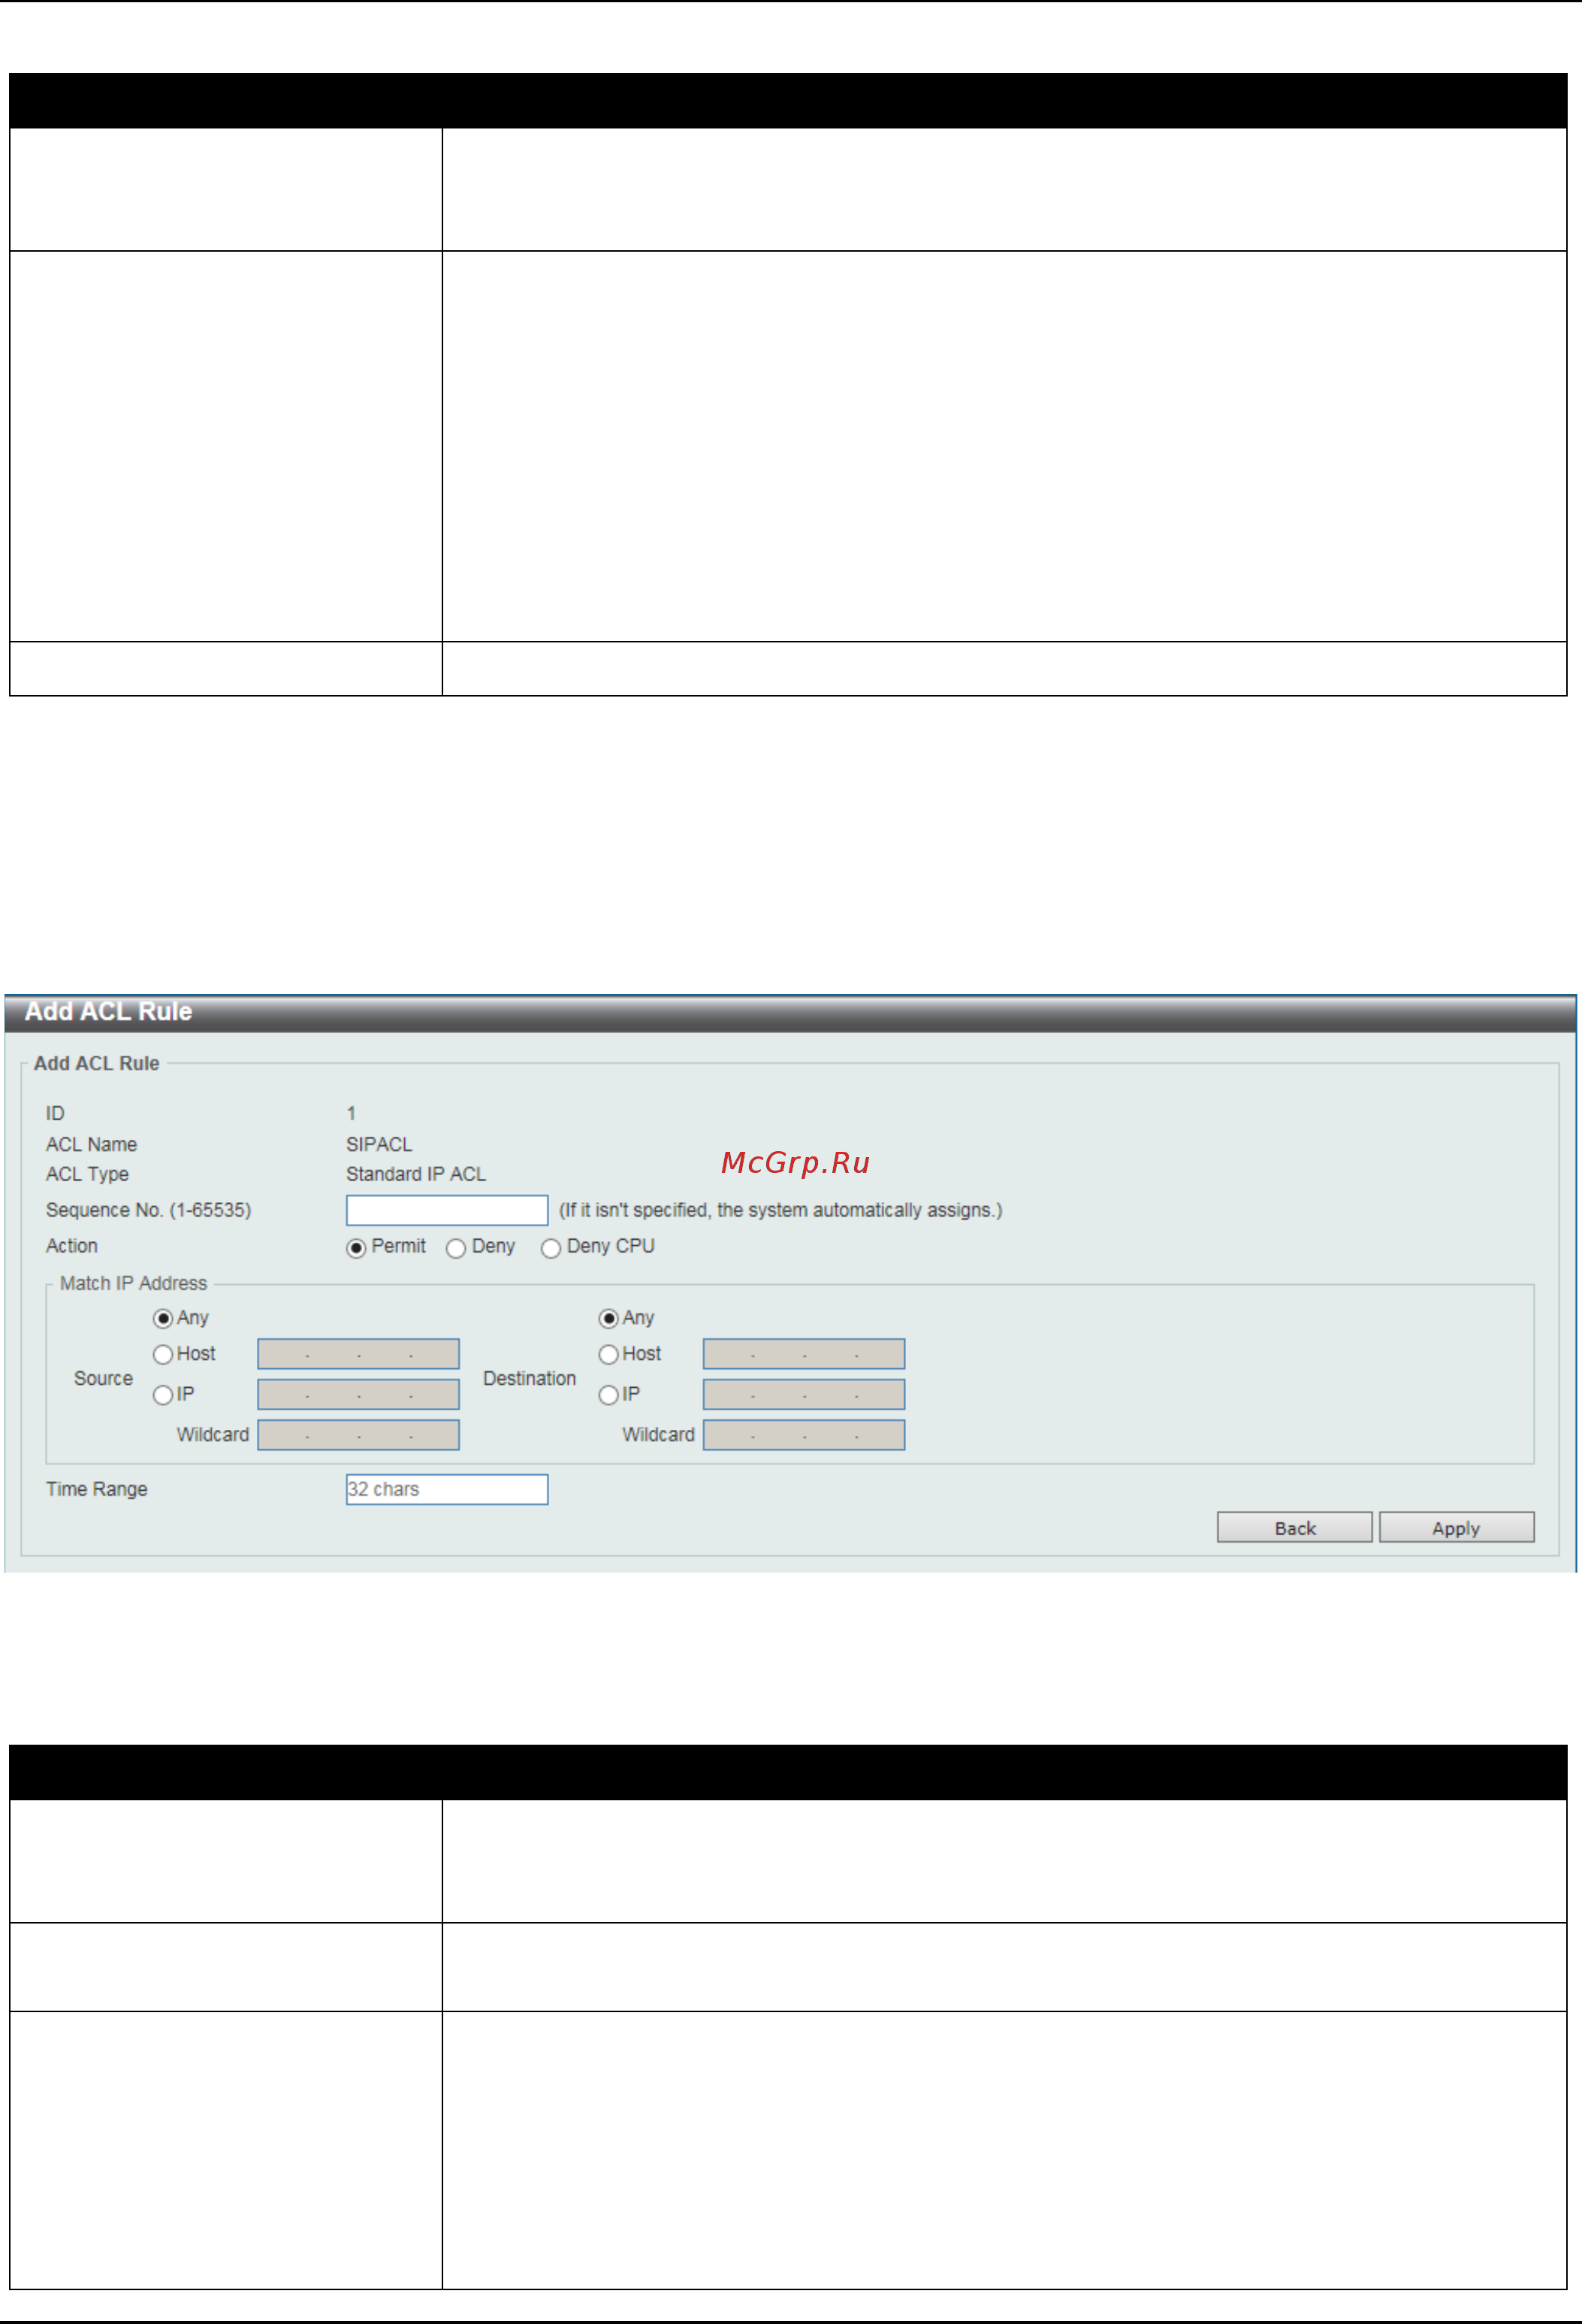Click the Time Range input field

tap(447, 1489)
